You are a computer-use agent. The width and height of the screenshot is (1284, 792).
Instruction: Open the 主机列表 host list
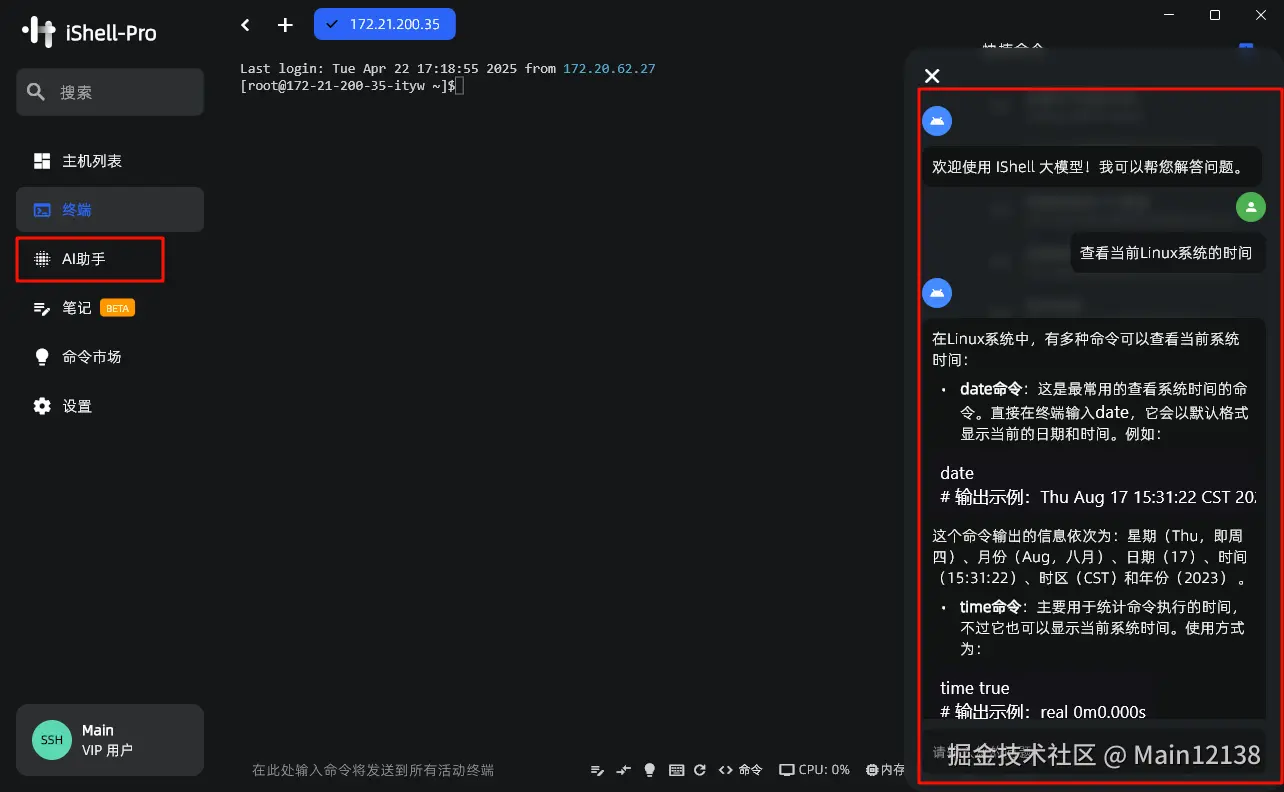(110, 161)
